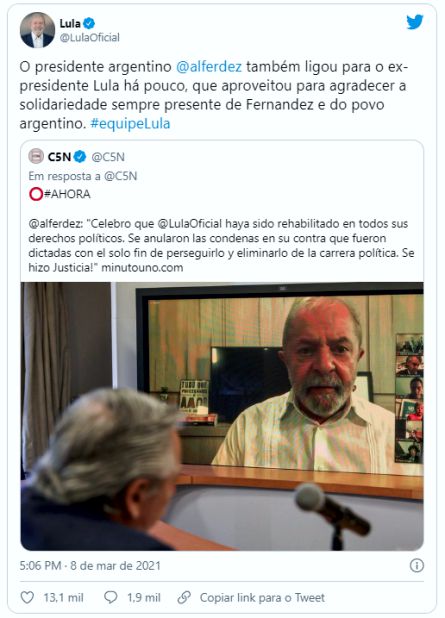Open the @C5N handle in the quoted tweet header
Image resolution: width=445 pixels, height=618 pixels.
[x=108, y=157]
